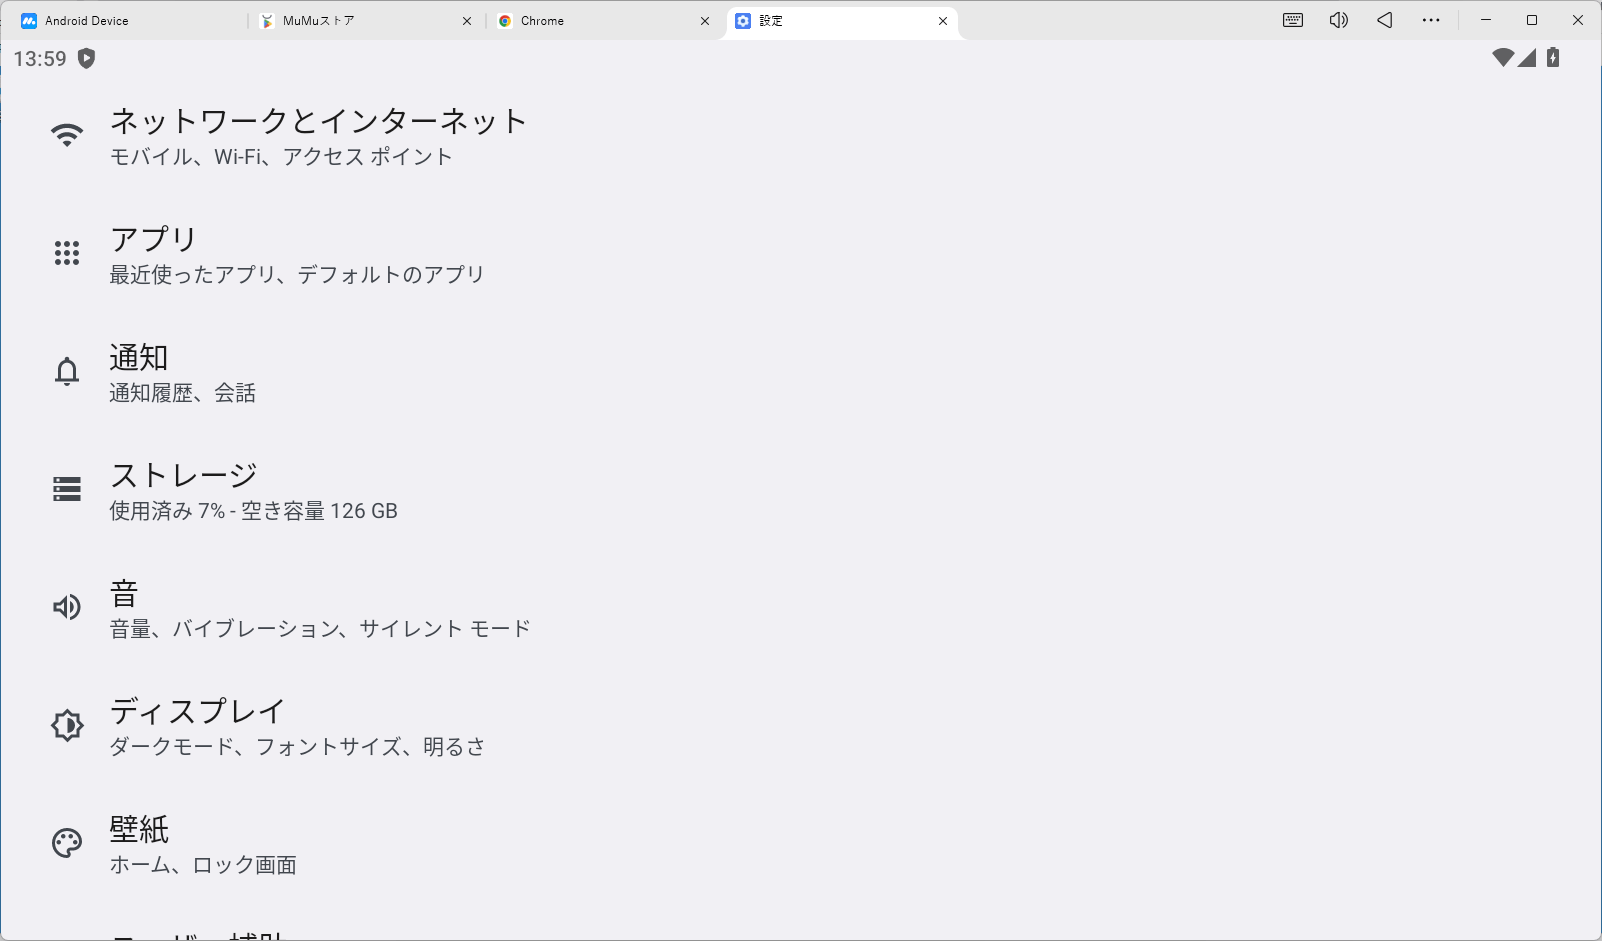Open the three-dot more options menu

tap(1431, 20)
